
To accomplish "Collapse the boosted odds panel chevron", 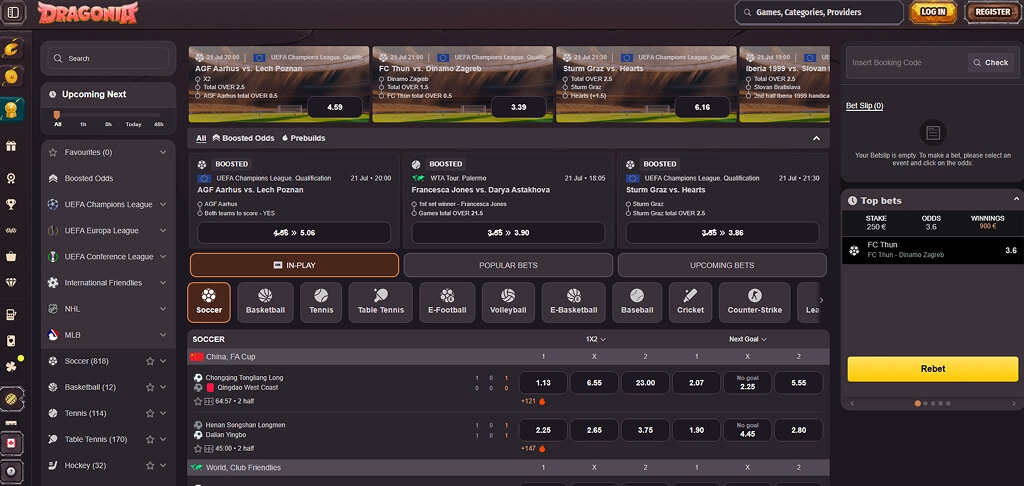I will [816, 138].
